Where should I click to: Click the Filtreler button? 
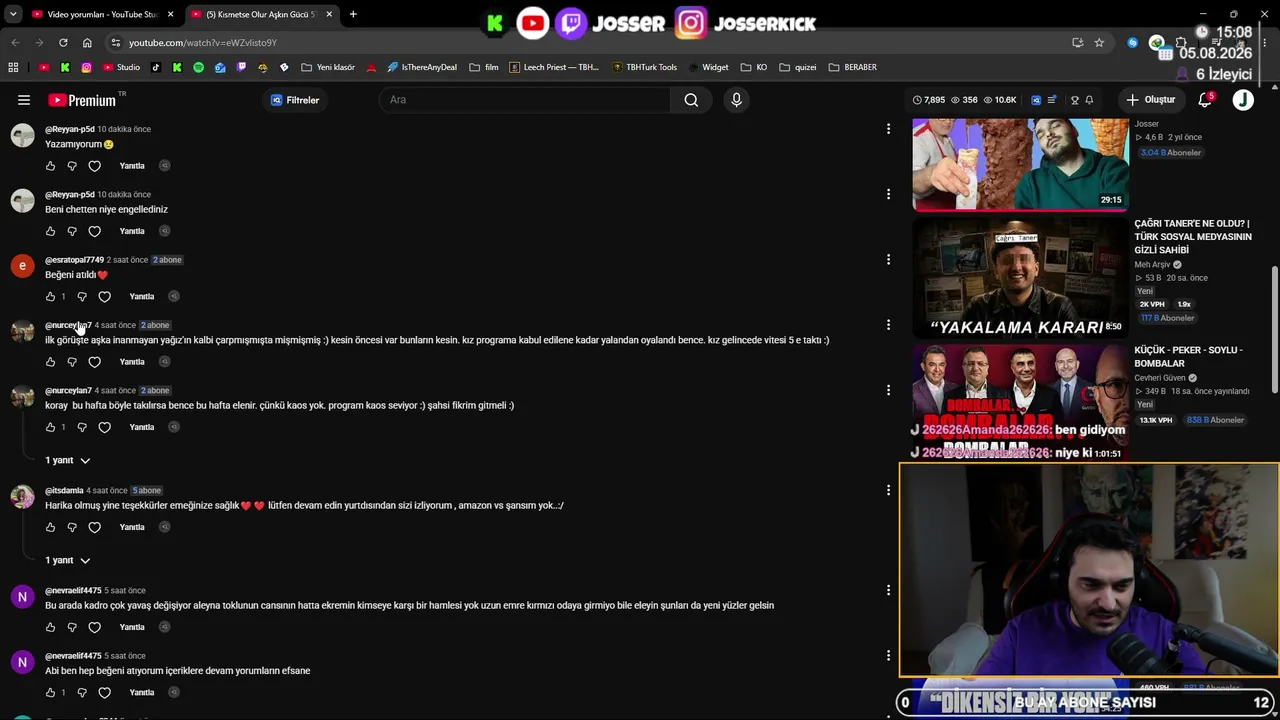click(x=295, y=100)
